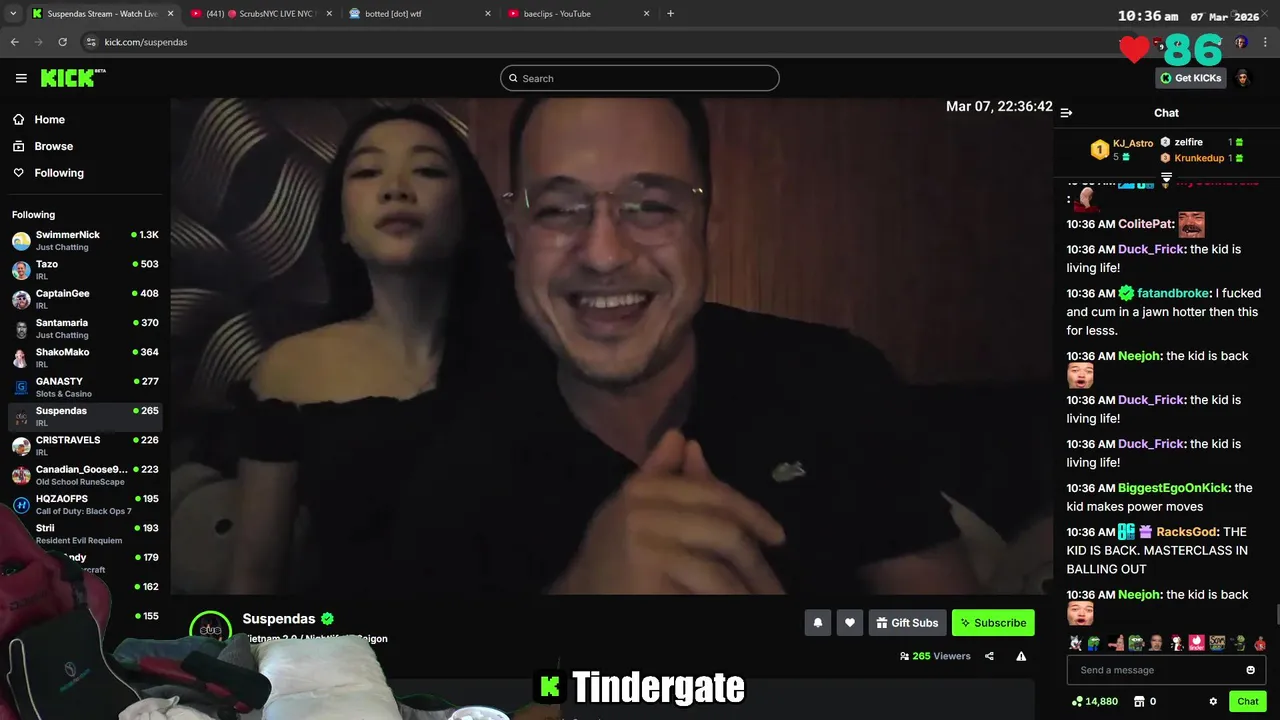
Task: Click the Get KICKs button
Action: 1190,78
